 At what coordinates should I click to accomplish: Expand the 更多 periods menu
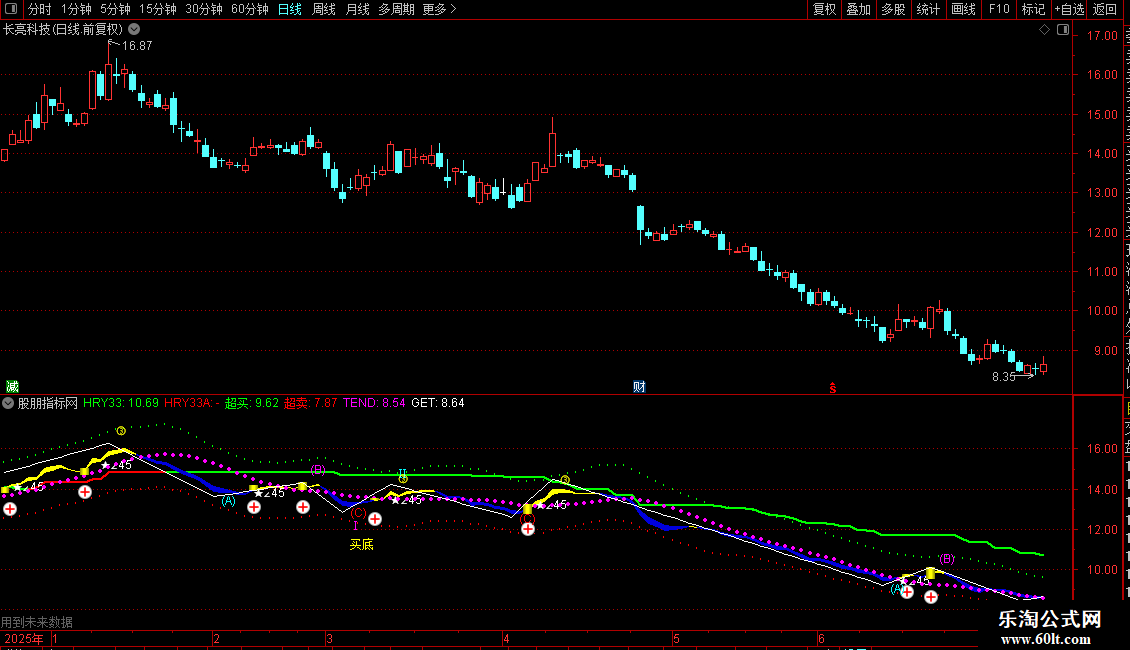(439, 9)
